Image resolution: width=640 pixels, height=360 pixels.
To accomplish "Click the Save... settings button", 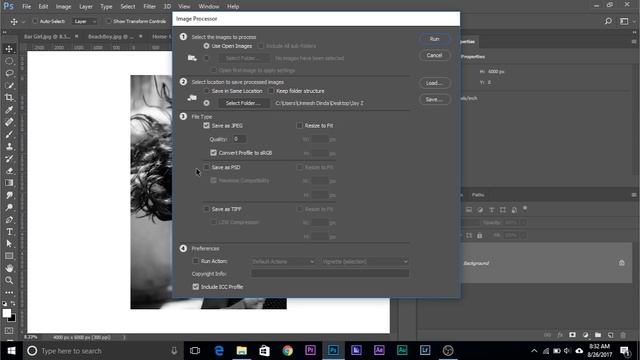I will pyautogui.click(x=434, y=99).
